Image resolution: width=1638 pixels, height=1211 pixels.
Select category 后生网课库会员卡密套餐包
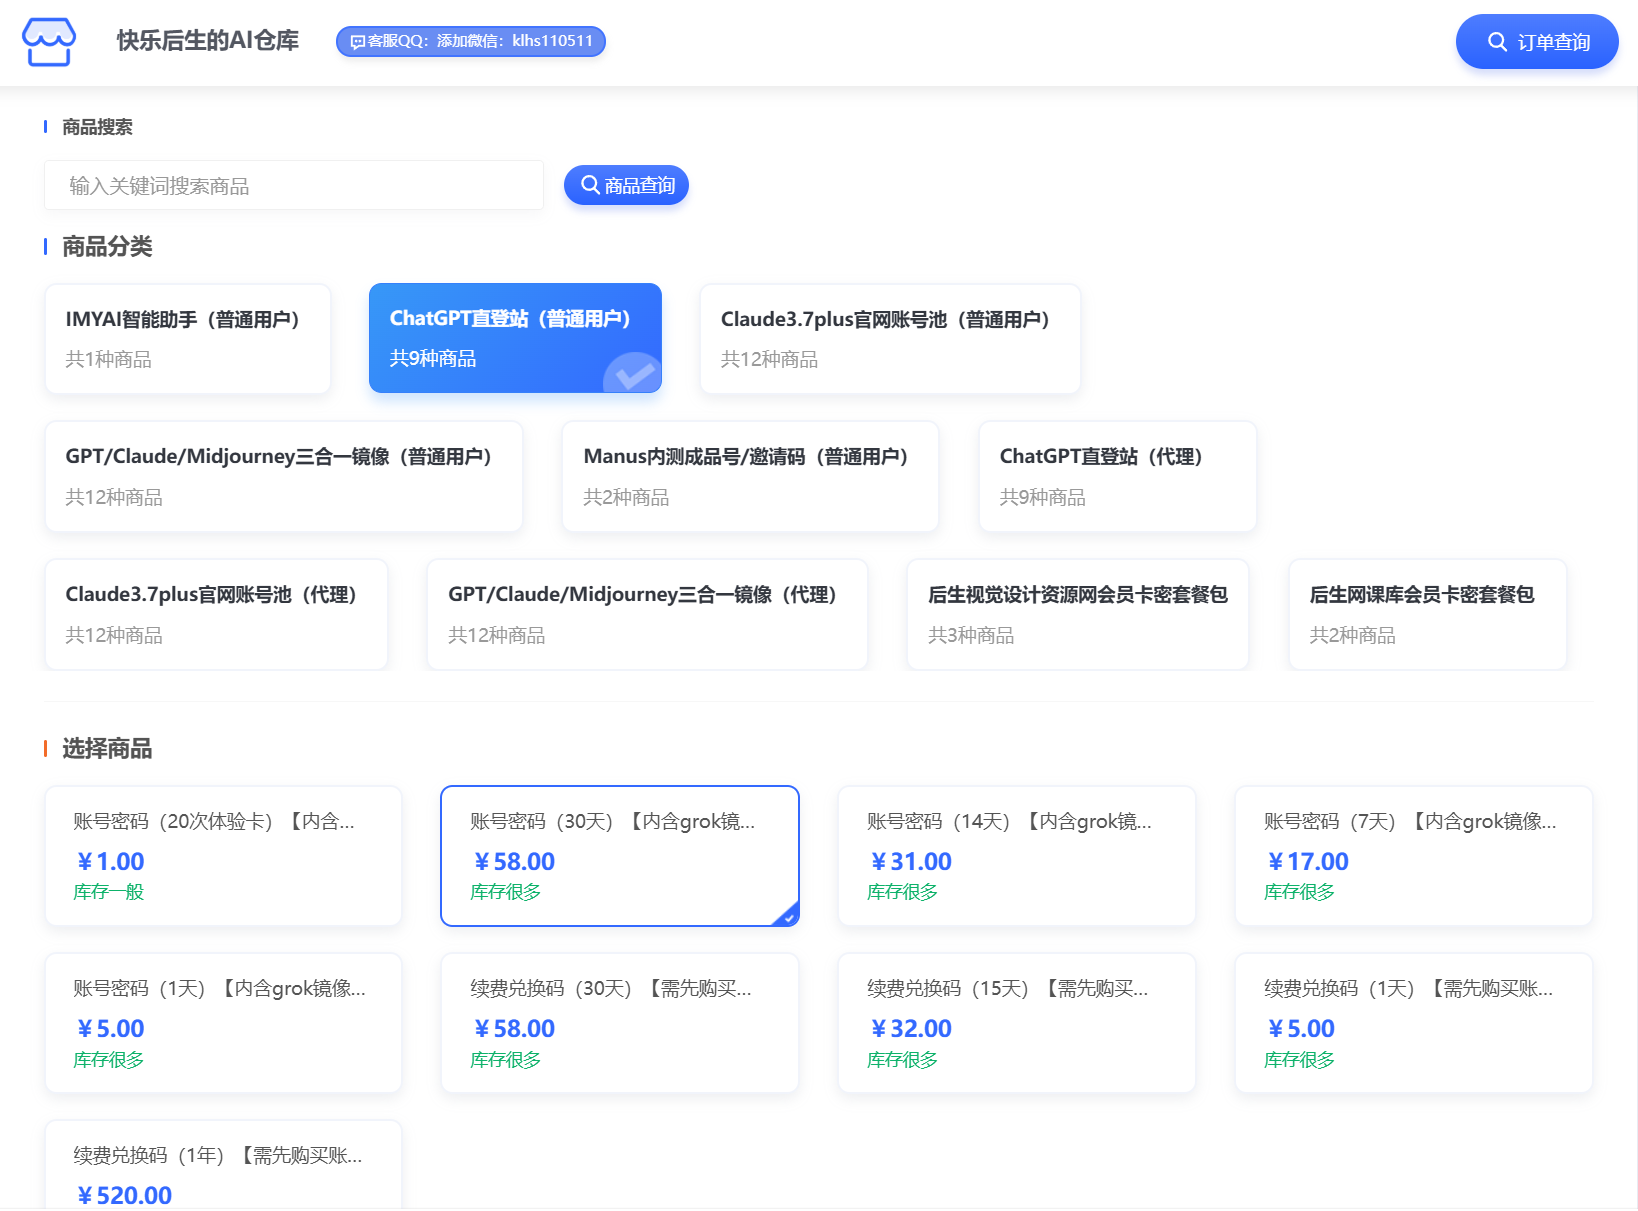point(1428,615)
